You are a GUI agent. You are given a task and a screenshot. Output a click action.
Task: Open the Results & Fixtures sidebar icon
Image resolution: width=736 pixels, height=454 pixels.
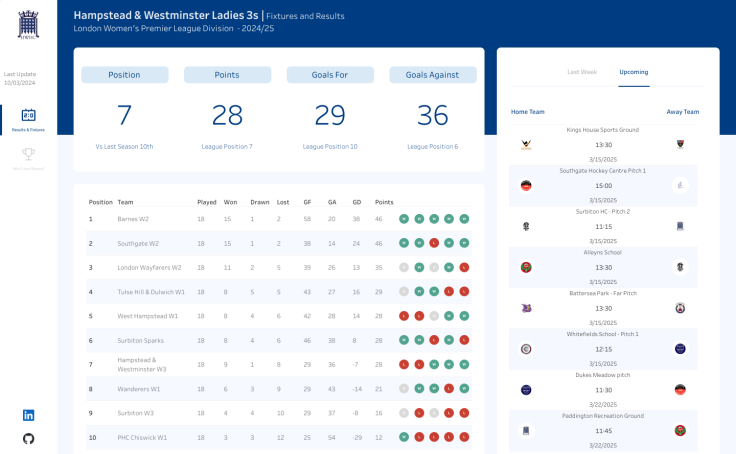point(28,116)
